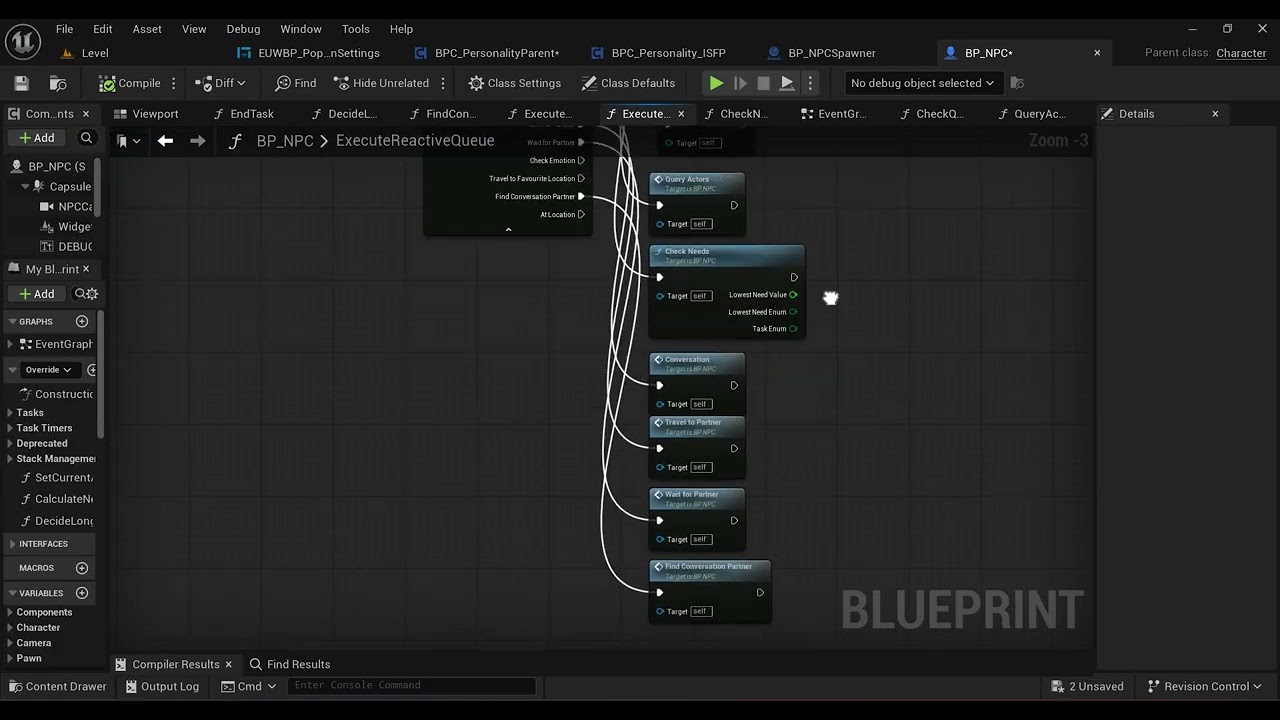Close the BP_NPC asset tab
Image resolution: width=1280 pixels, height=720 pixels.
coord(1097,53)
